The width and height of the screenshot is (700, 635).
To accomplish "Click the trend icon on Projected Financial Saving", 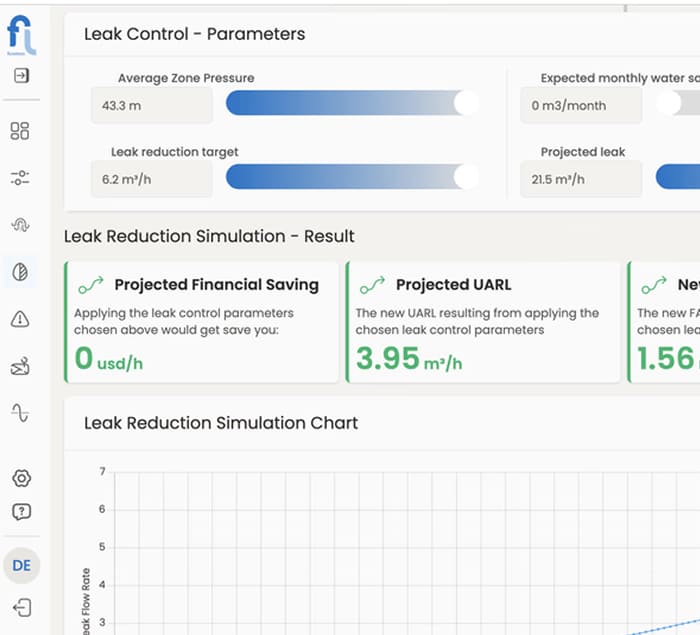I will click(91, 285).
